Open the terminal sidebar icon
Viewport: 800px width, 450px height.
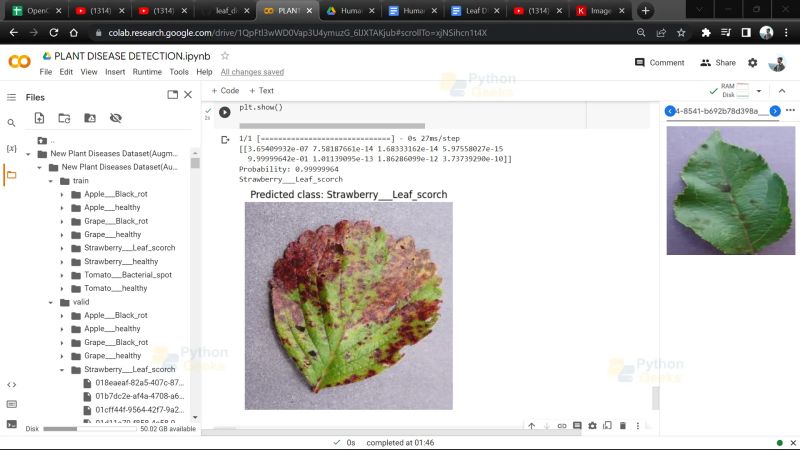pos(11,424)
